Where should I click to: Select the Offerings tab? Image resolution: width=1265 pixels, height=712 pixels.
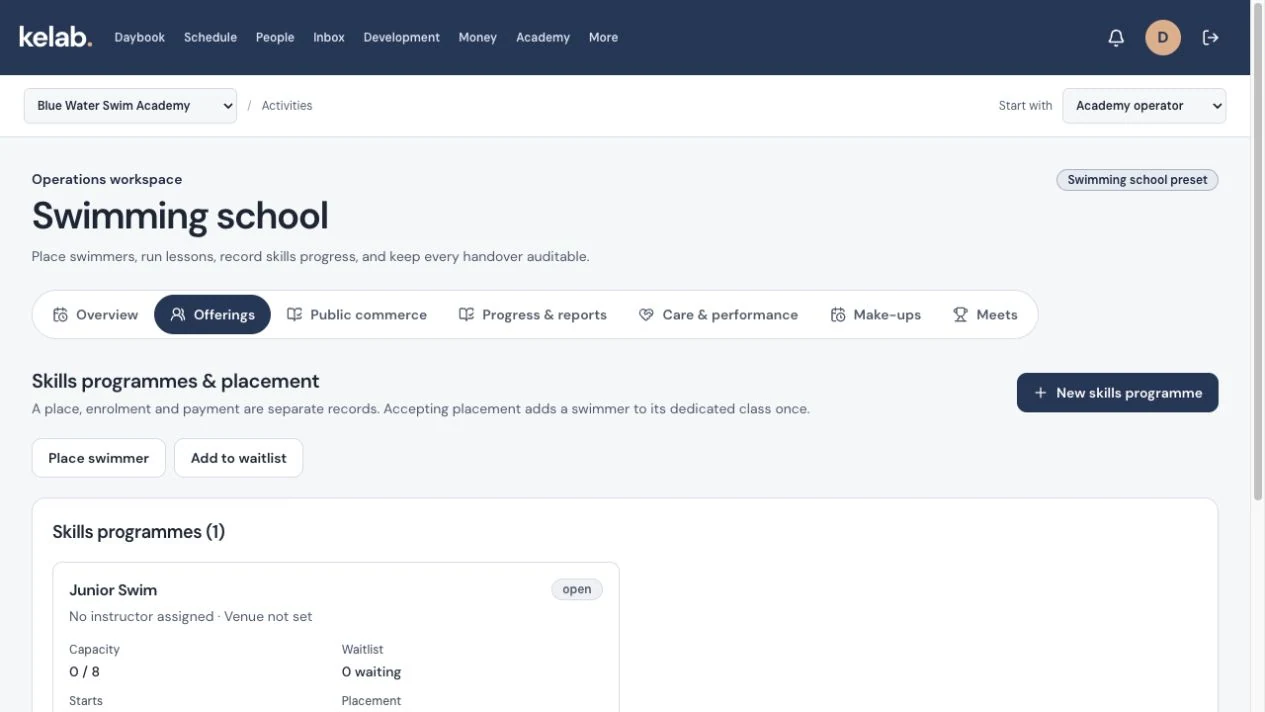coord(212,315)
